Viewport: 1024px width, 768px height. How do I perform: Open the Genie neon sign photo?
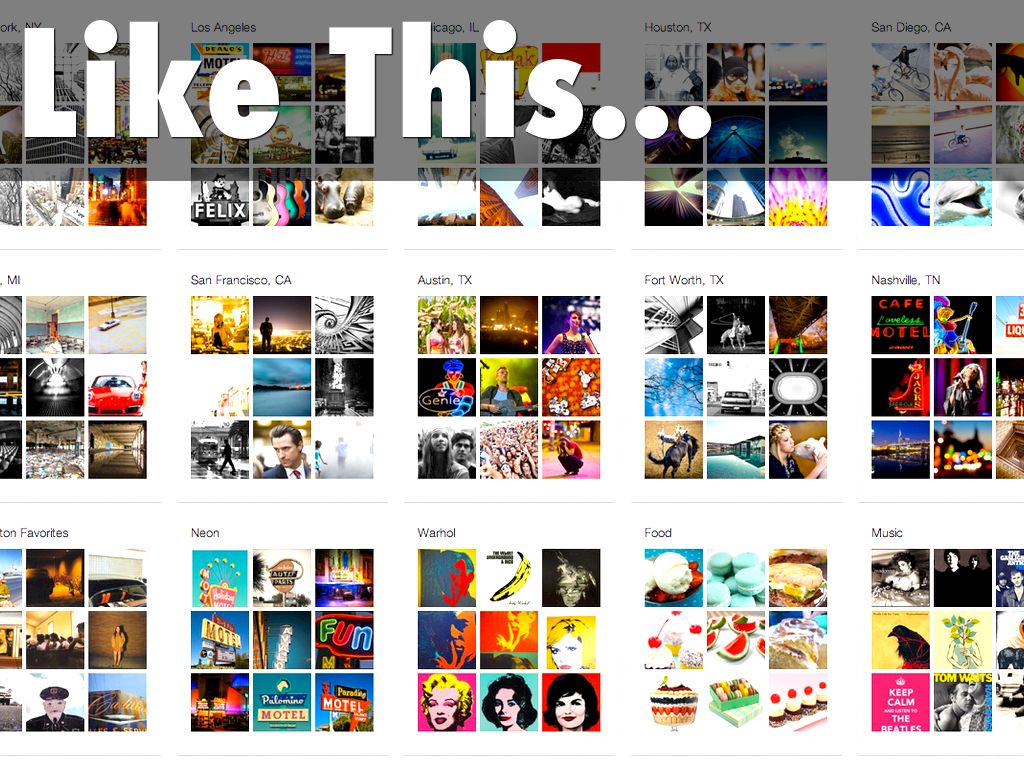(447, 387)
